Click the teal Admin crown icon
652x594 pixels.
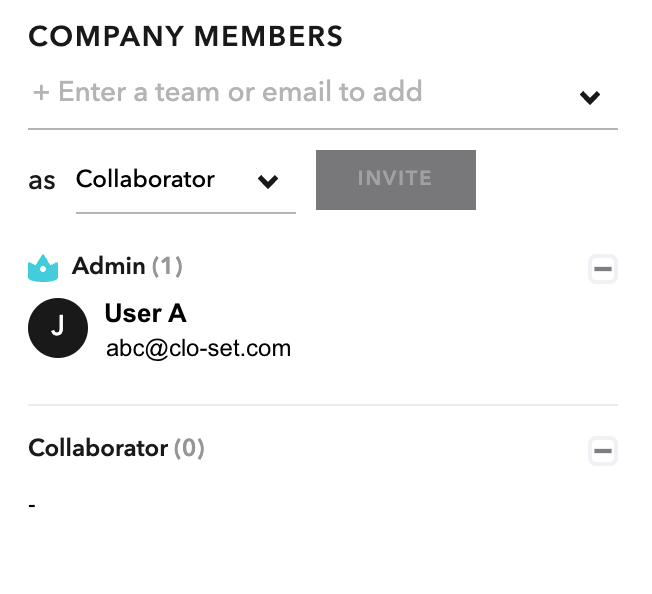(43, 268)
